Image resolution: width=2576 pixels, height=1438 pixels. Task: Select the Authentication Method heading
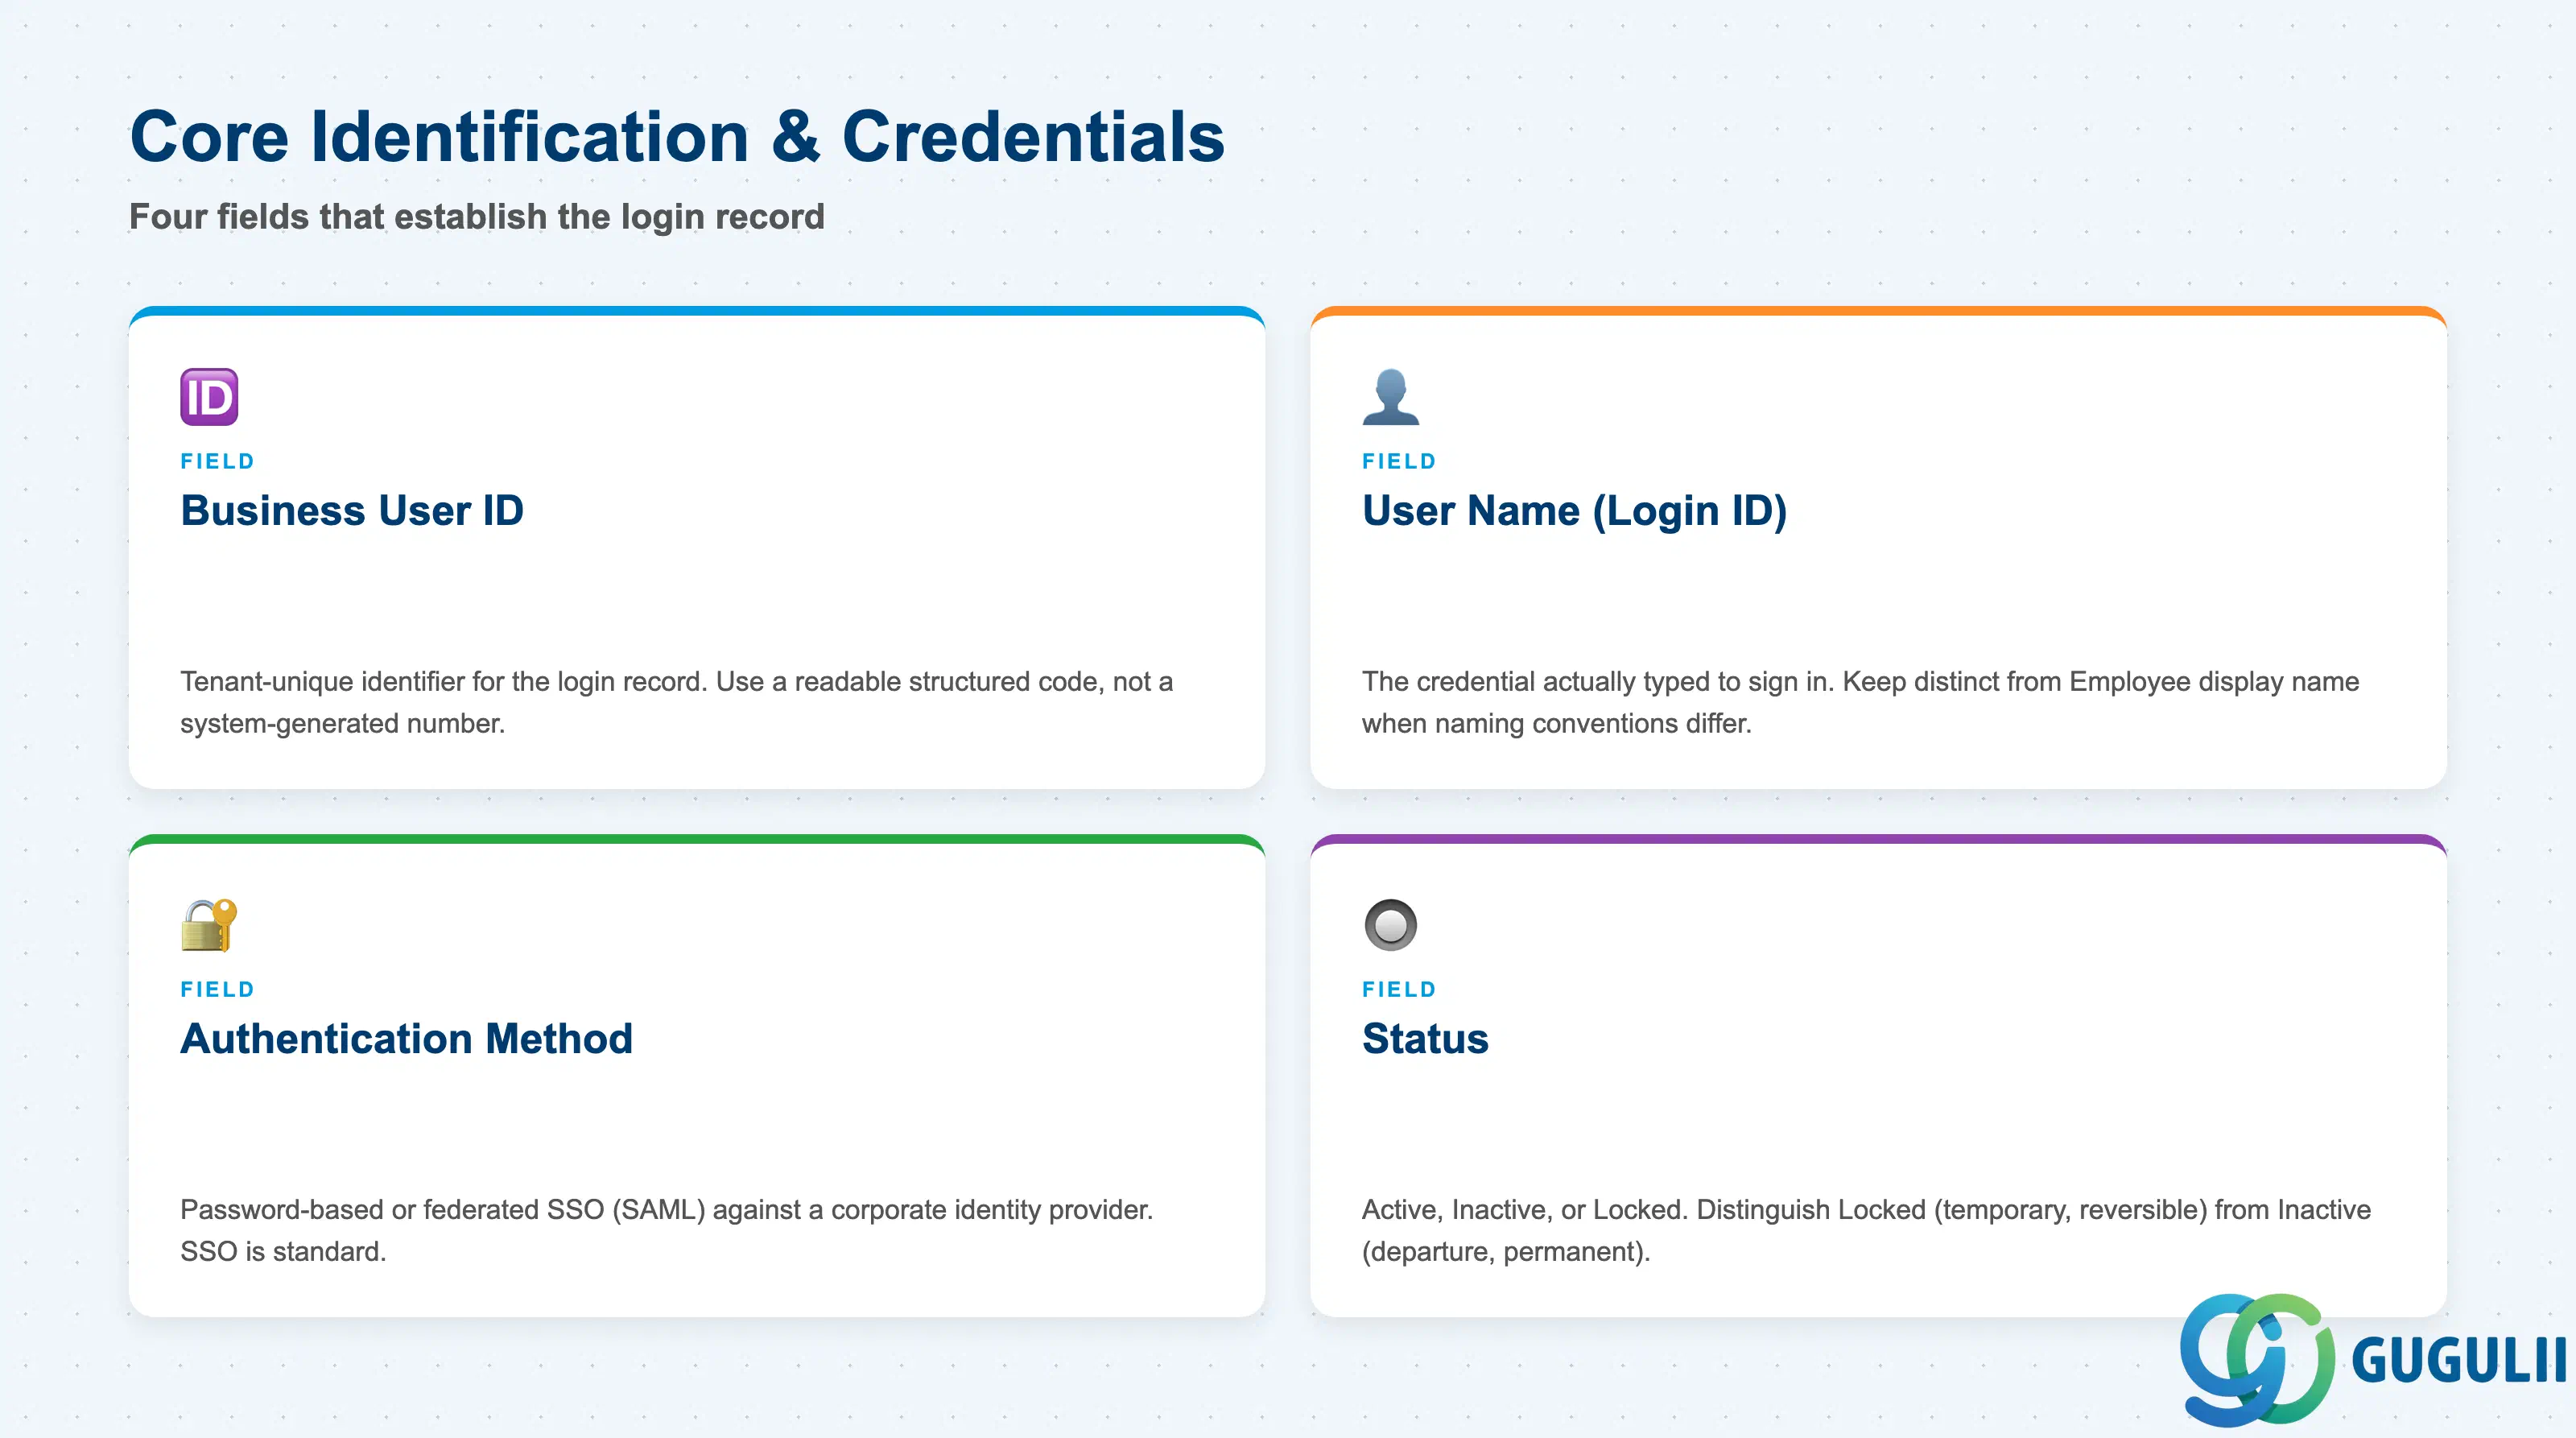tap(406, 1039)
